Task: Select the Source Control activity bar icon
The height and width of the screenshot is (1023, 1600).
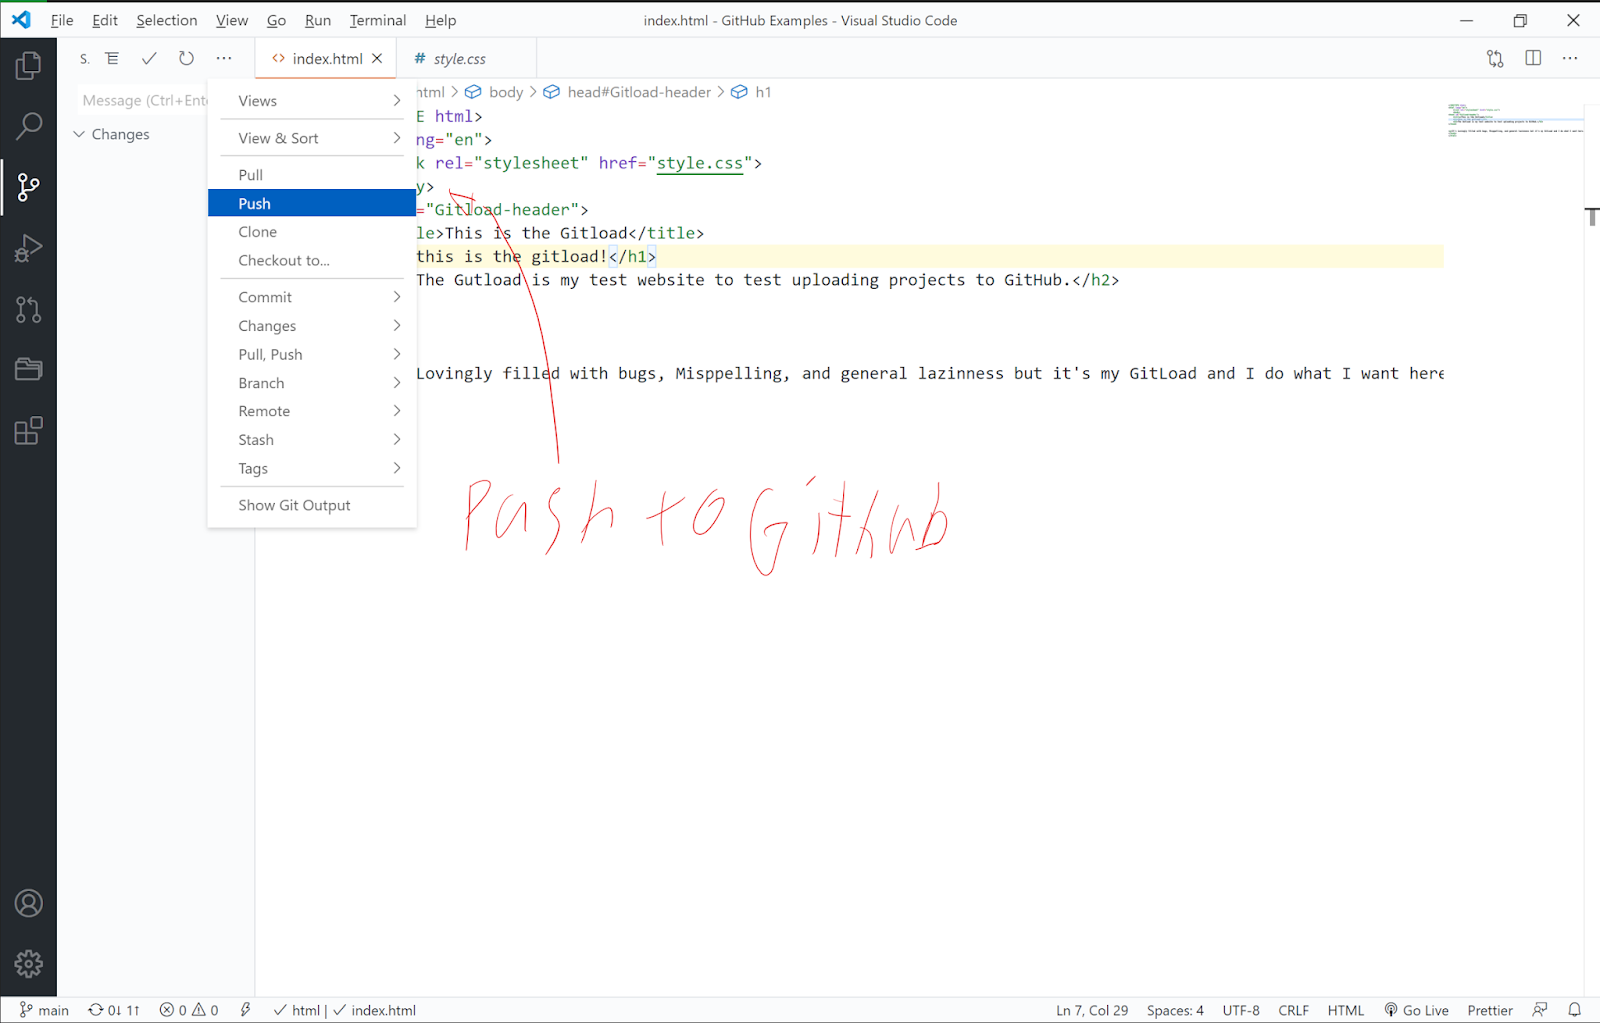Action: pyautogui.click(x=28, y=187)
